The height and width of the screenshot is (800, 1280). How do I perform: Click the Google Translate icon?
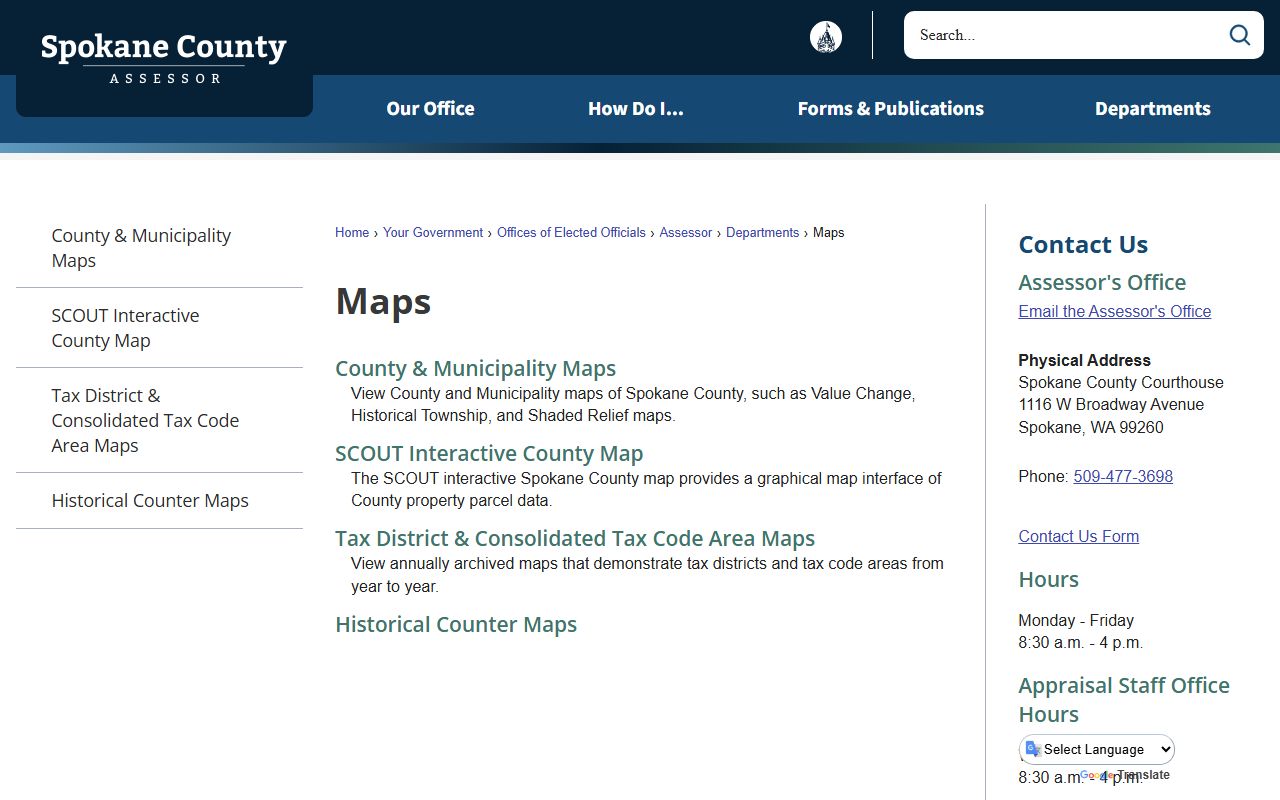[x=1033, y=749]
